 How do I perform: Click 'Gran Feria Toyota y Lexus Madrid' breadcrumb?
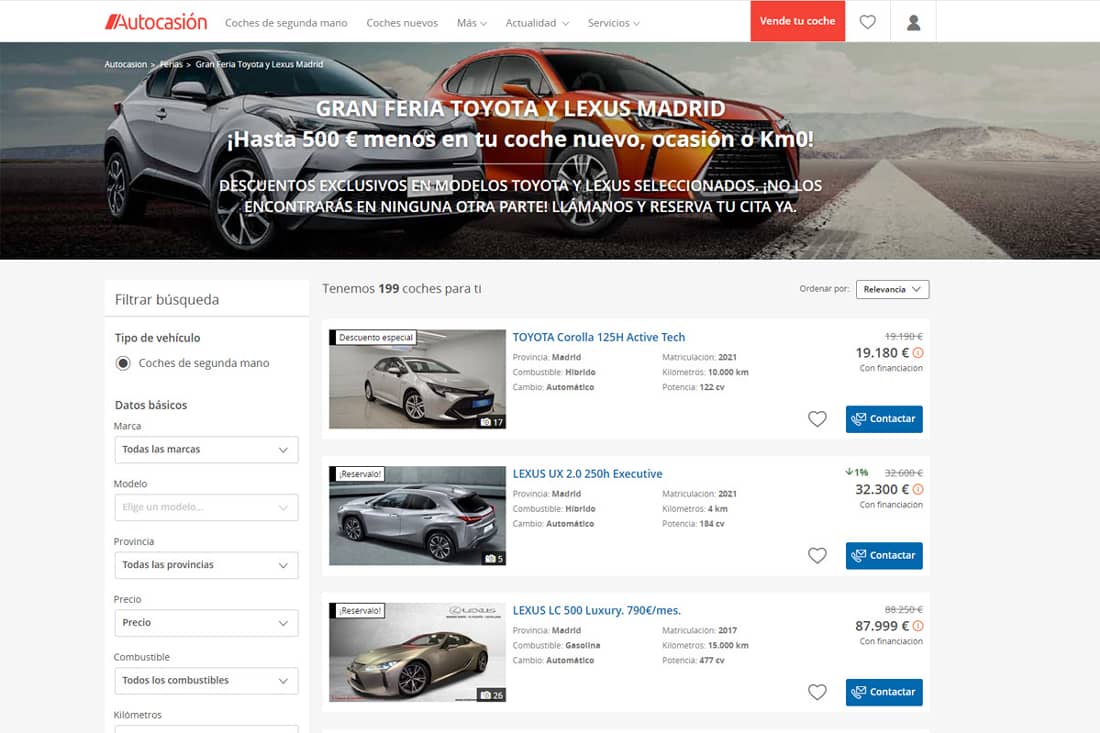[259, 65]
